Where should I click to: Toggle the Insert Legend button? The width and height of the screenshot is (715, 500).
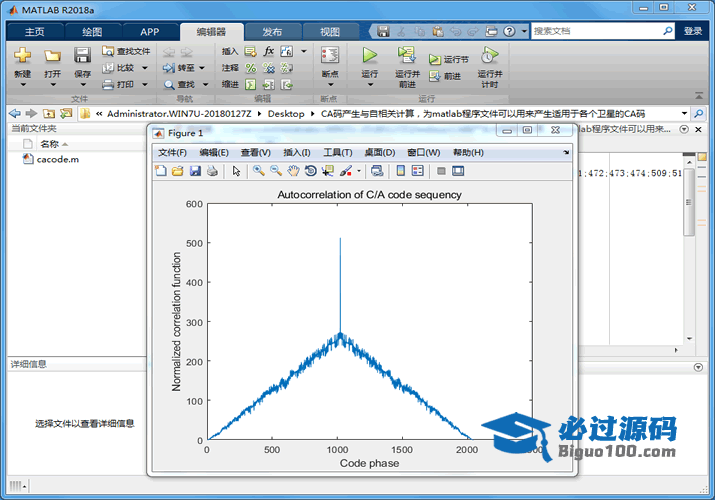click(x=417, y=171)
